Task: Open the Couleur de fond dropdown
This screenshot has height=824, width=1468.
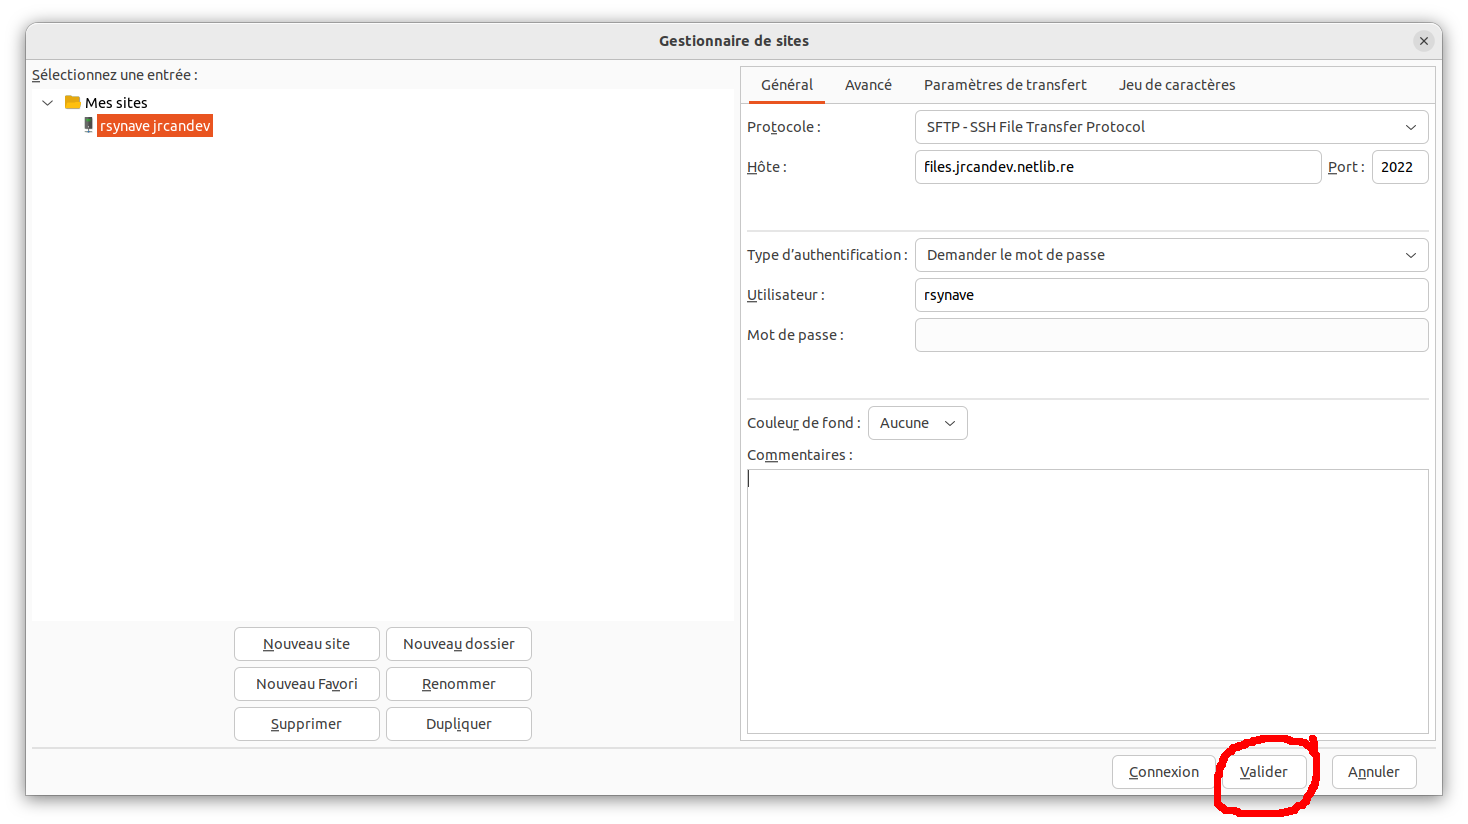Action: (917, 423)
